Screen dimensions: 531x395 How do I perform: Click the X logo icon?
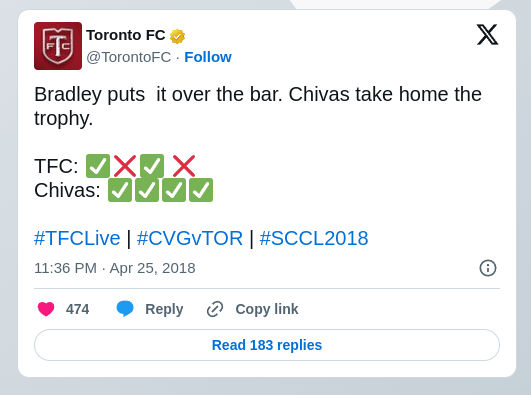pos(487,35)
